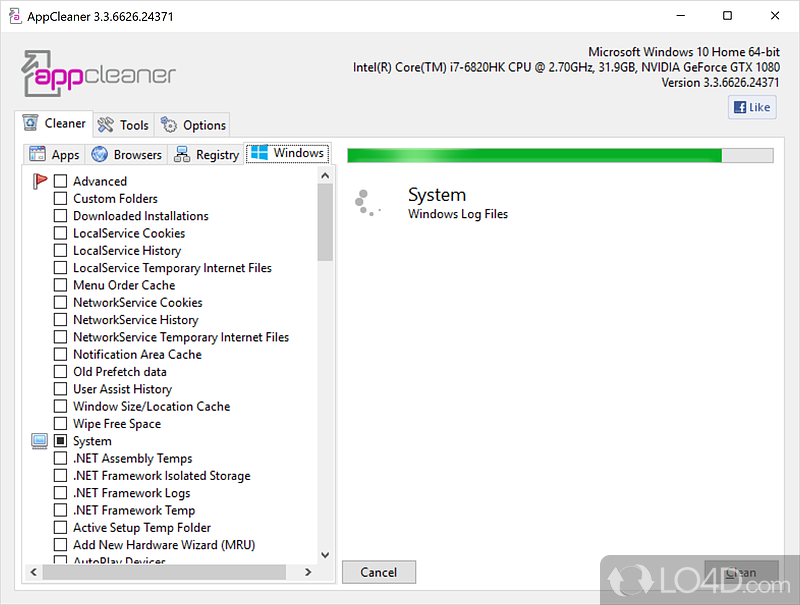800x605 pixels.
Task: Tick Downloaded Installations checkbox
Action: click(x=60, y=216)
